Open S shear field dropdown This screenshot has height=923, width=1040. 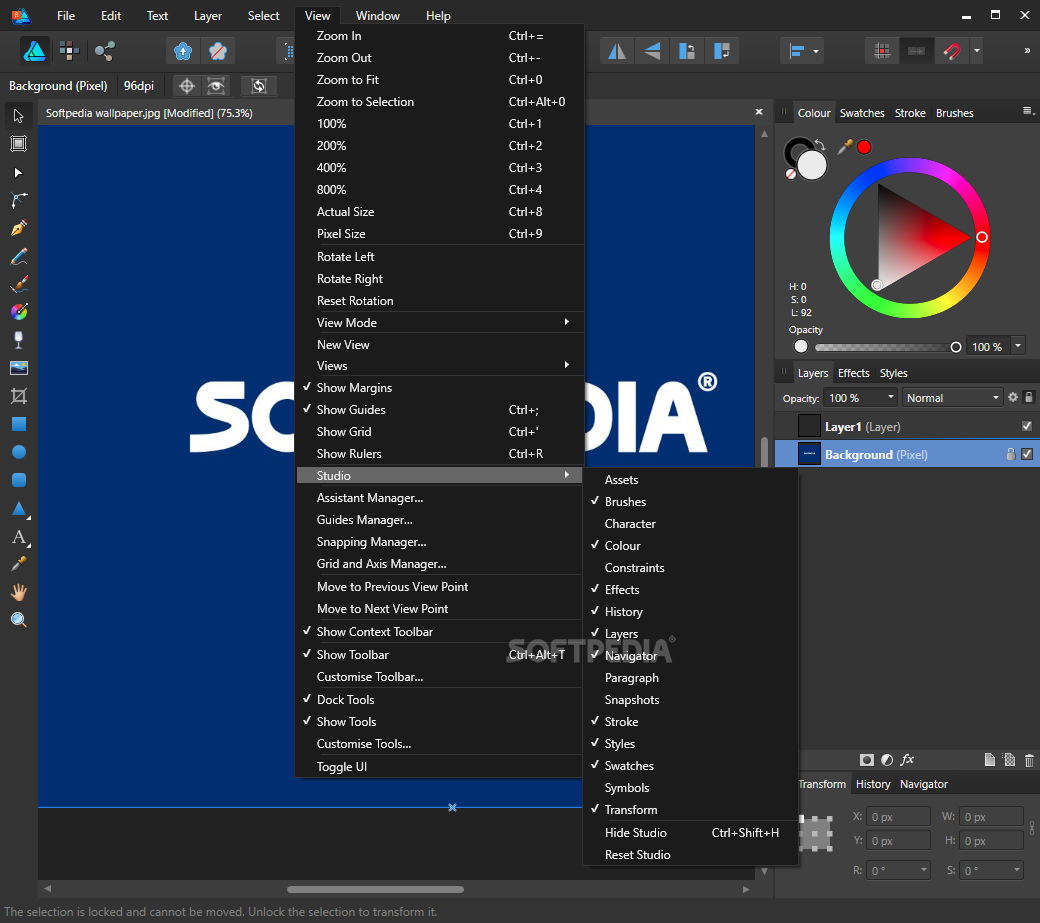coord(1017,869)
